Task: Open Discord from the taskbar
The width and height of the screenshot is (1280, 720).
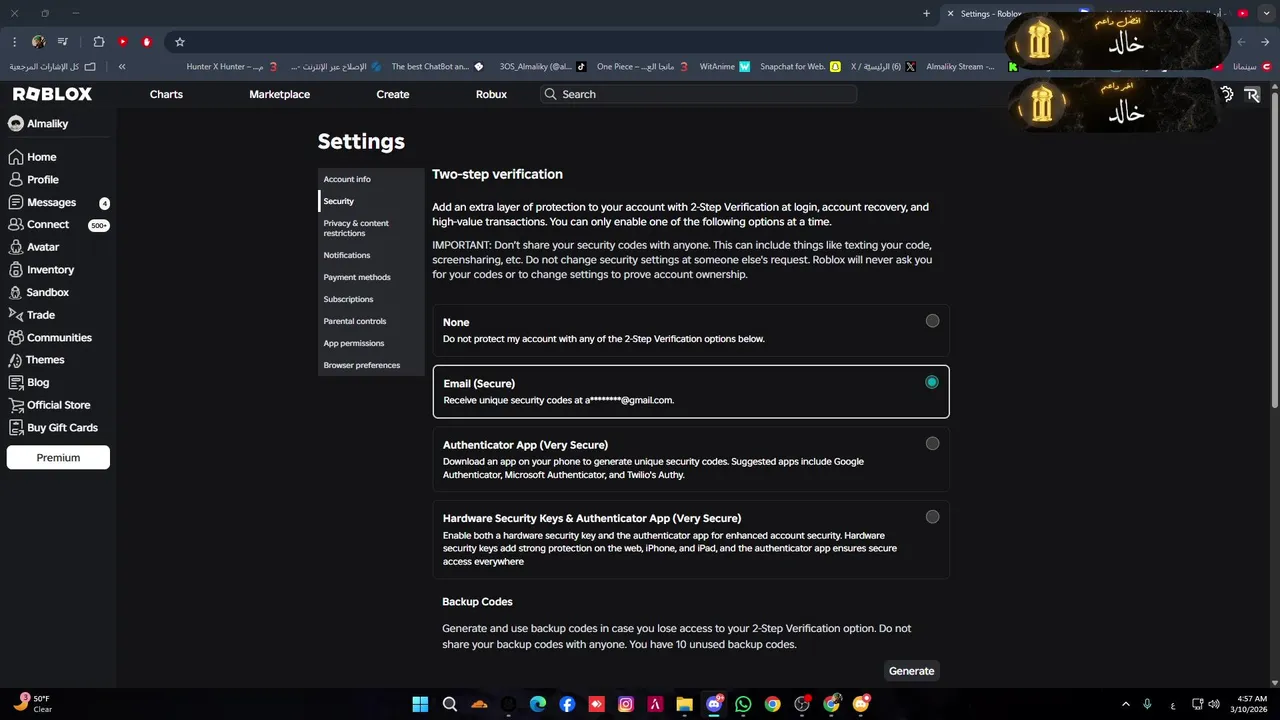Action: [713, 704]
